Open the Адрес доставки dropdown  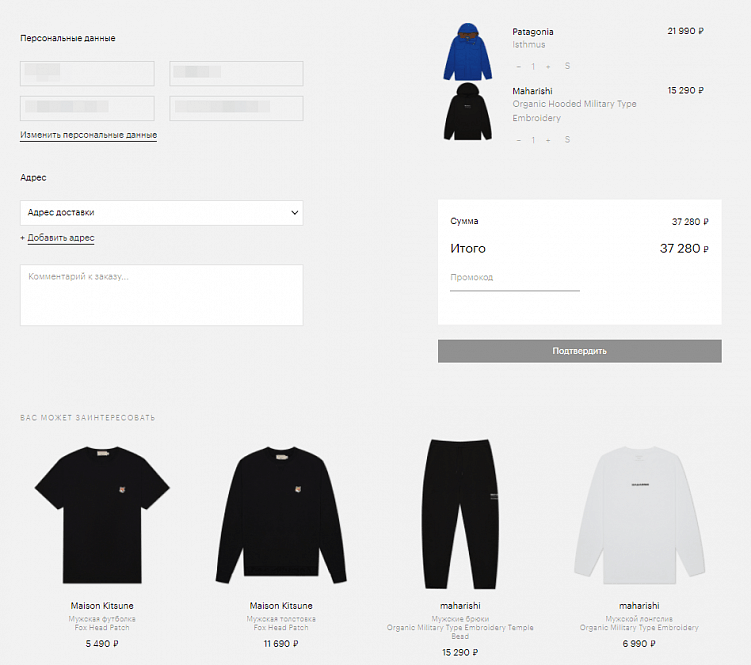click(x=161, y=213)
